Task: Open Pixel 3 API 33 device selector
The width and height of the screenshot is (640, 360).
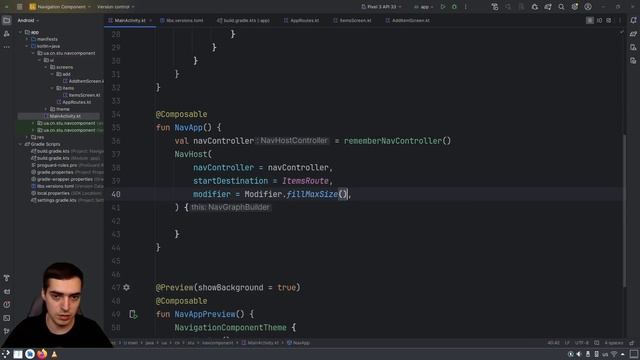Action: coord(382,7)
